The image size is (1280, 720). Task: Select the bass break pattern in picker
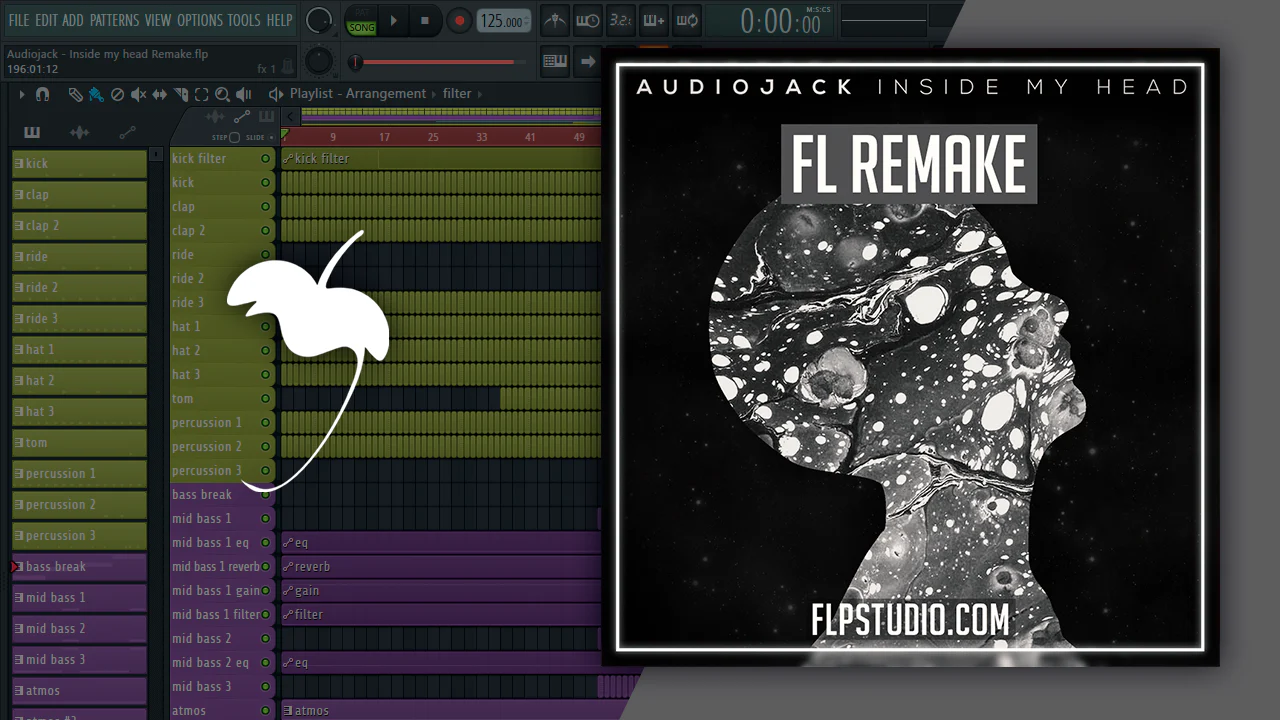79,566
